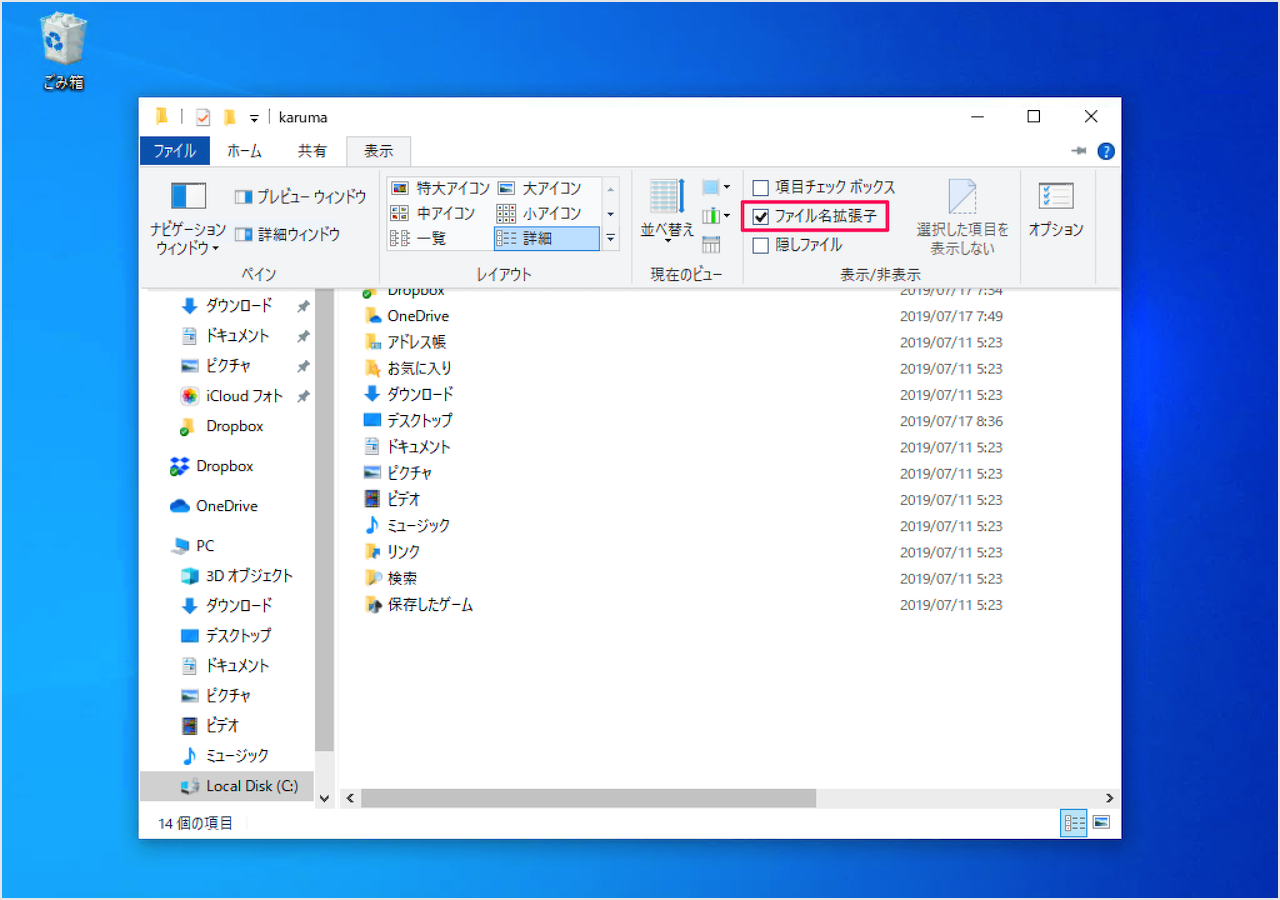Click Size all columns to fit icon
This screenshot has height=900, width=1280.
(711, 243)
